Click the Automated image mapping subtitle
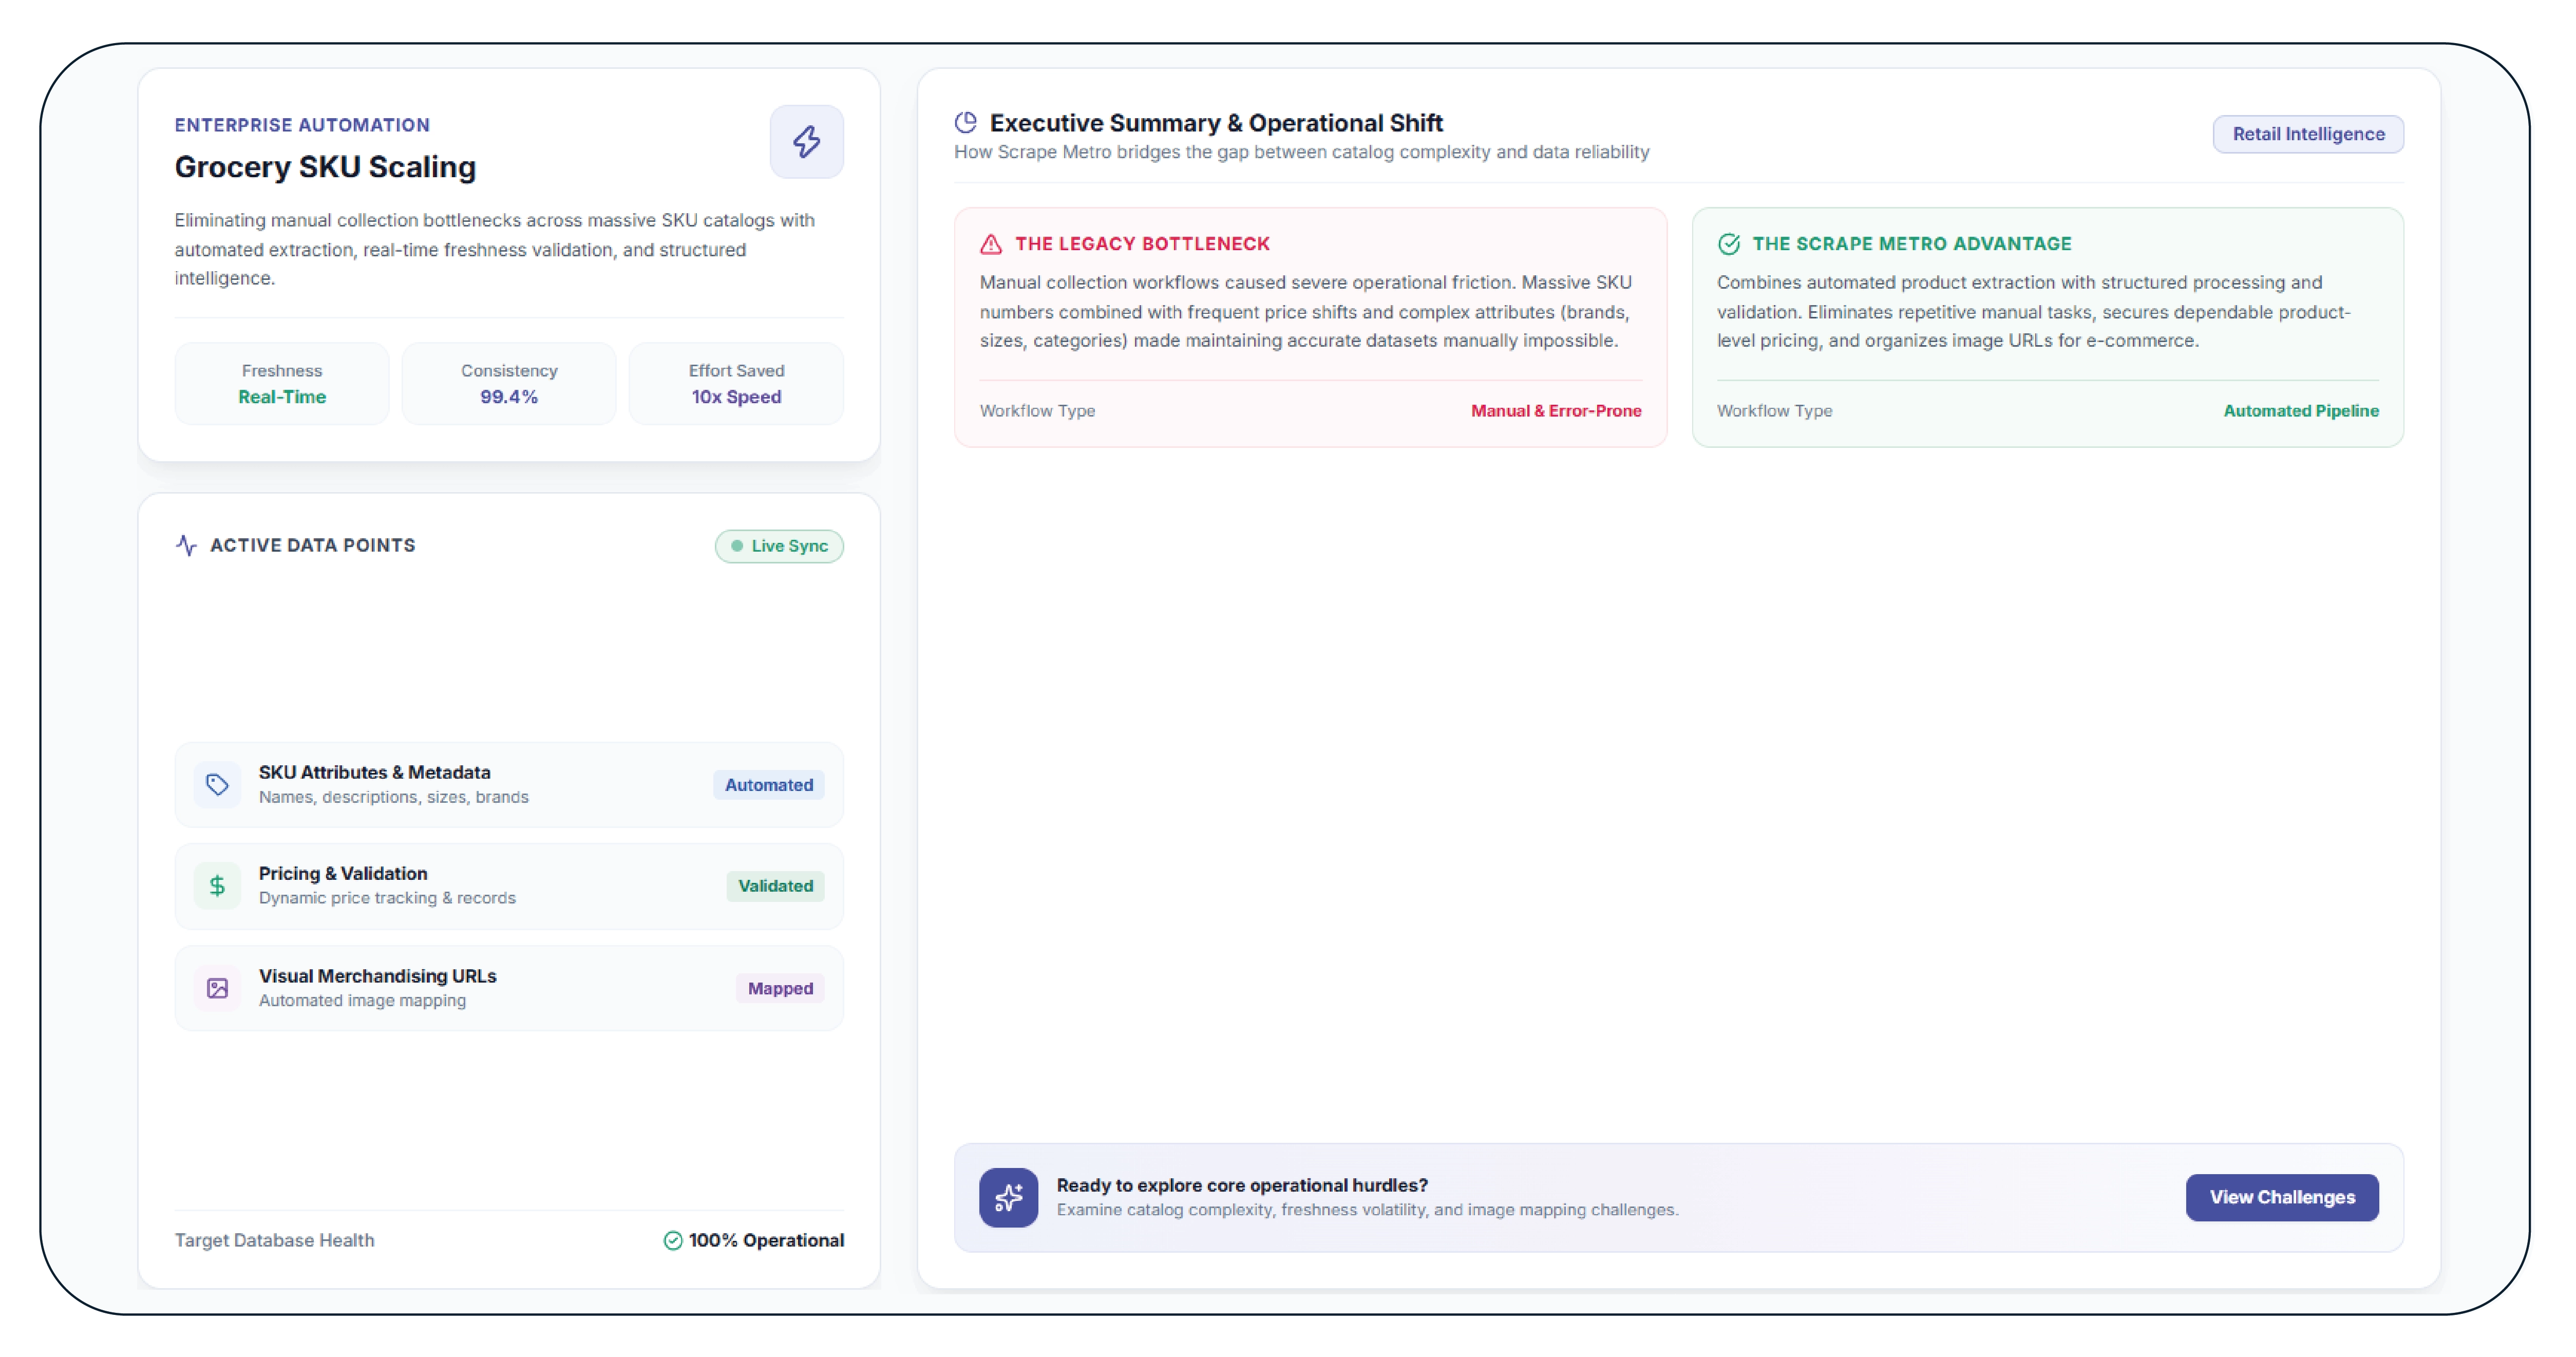2576x1357 pixels. (362, 1000)
